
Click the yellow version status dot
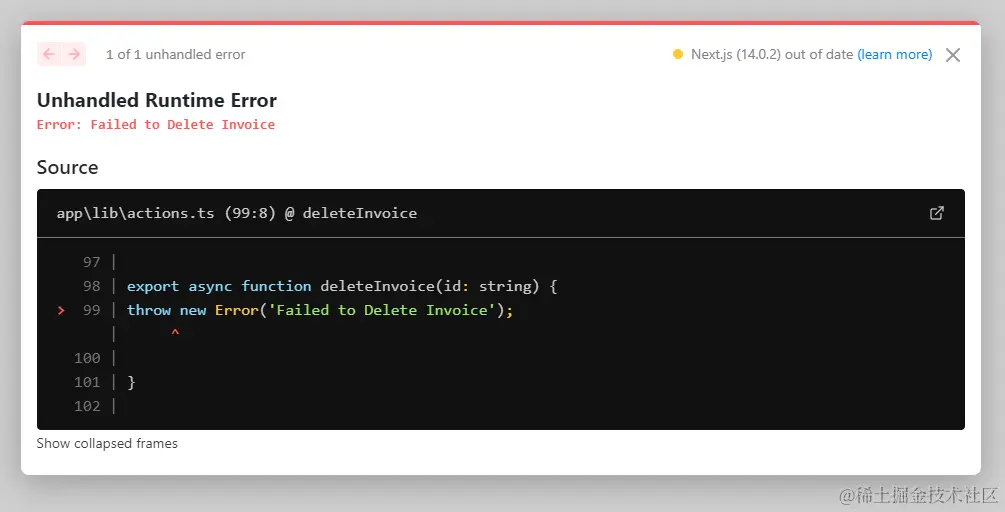(x=678, y=55)
